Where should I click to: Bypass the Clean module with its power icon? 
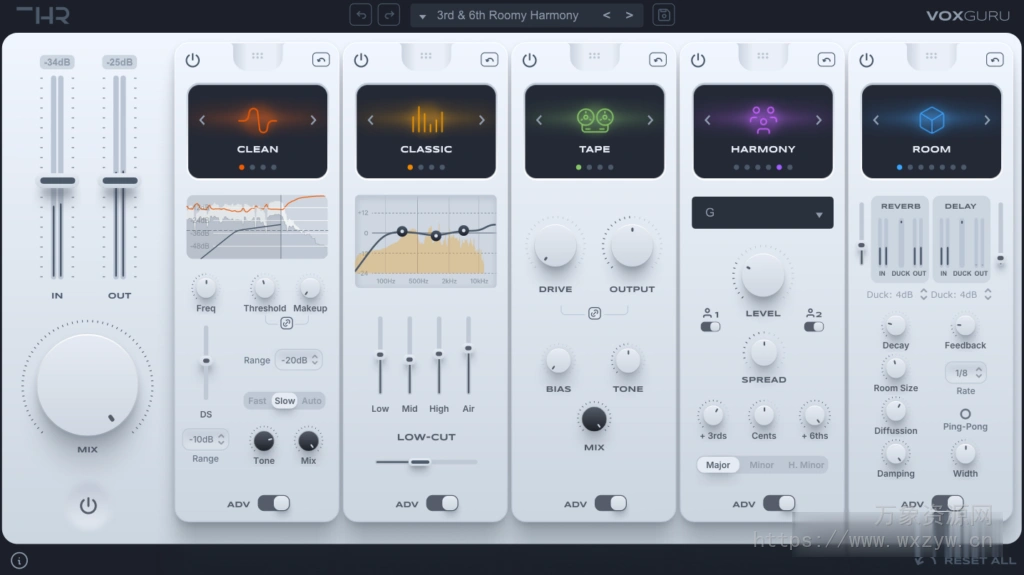click(x=192, y=60)
